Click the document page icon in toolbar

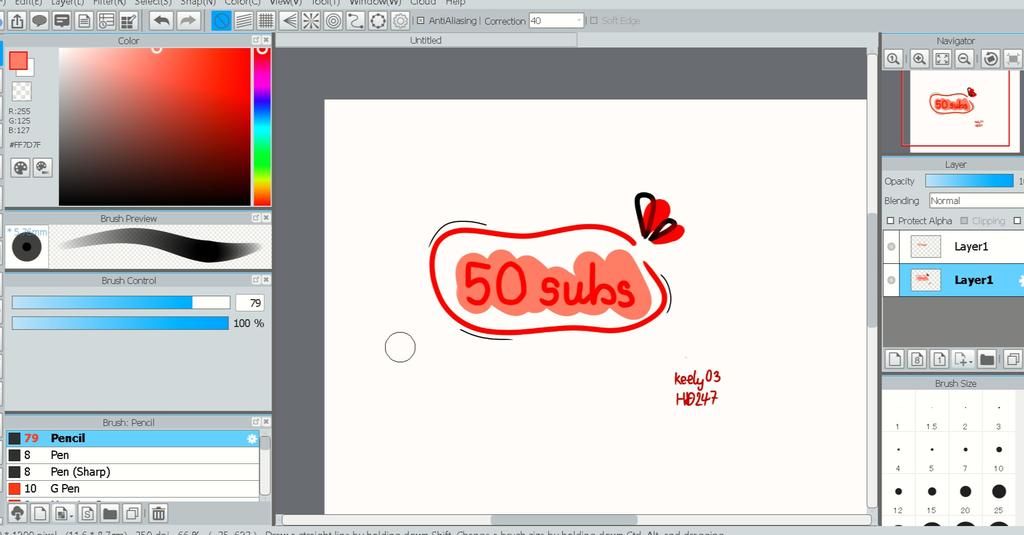84,21
